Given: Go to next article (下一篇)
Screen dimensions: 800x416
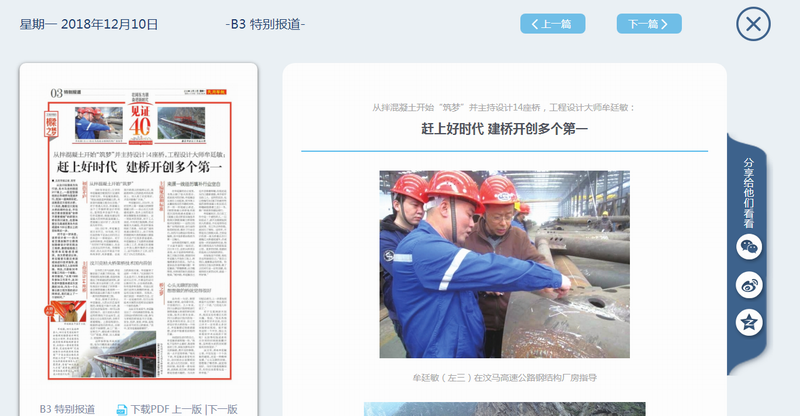Looking at the screenshot, I should point(649,24).
